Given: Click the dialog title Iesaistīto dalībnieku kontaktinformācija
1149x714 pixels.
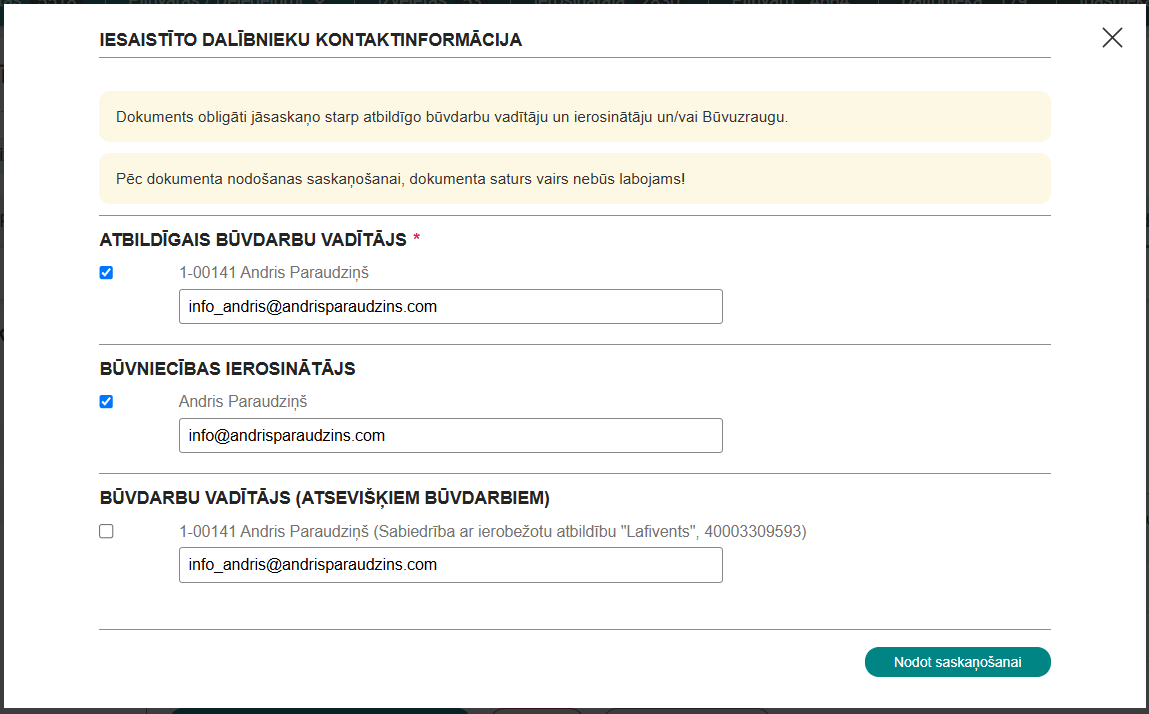Looking at the screenshot, I should tap(310, 40).
